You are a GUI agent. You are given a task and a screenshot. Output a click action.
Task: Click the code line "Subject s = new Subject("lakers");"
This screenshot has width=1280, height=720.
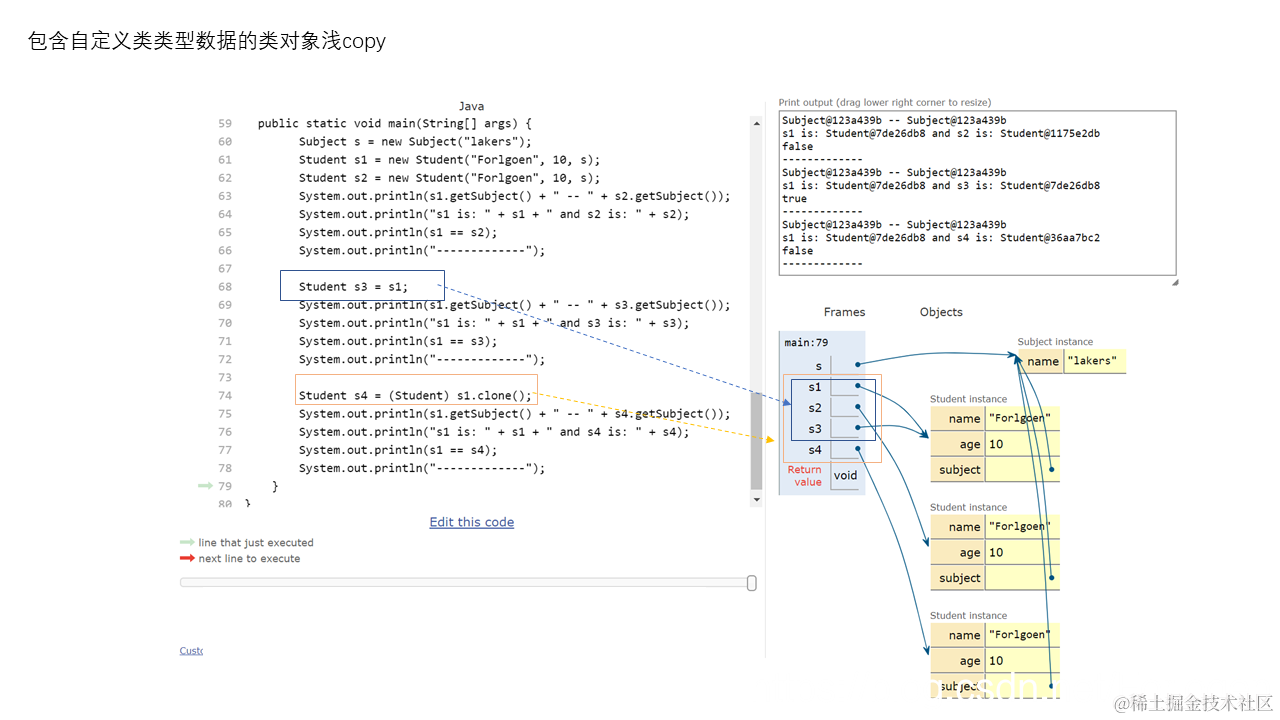coord(415,142)
